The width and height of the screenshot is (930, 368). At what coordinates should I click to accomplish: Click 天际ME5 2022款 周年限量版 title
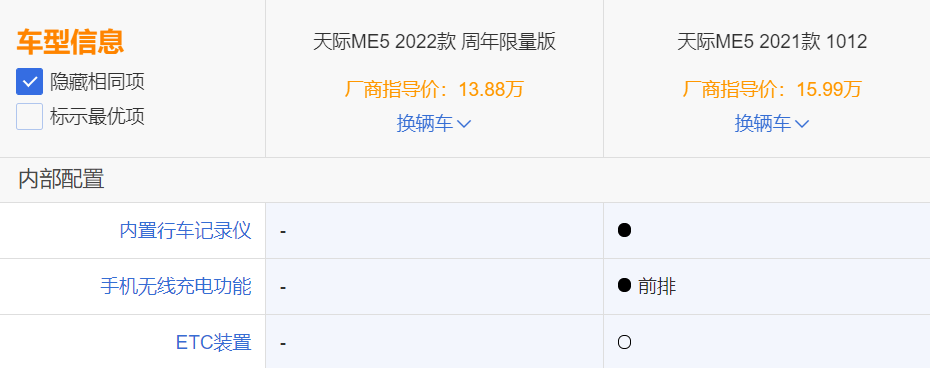pos(434,42)
